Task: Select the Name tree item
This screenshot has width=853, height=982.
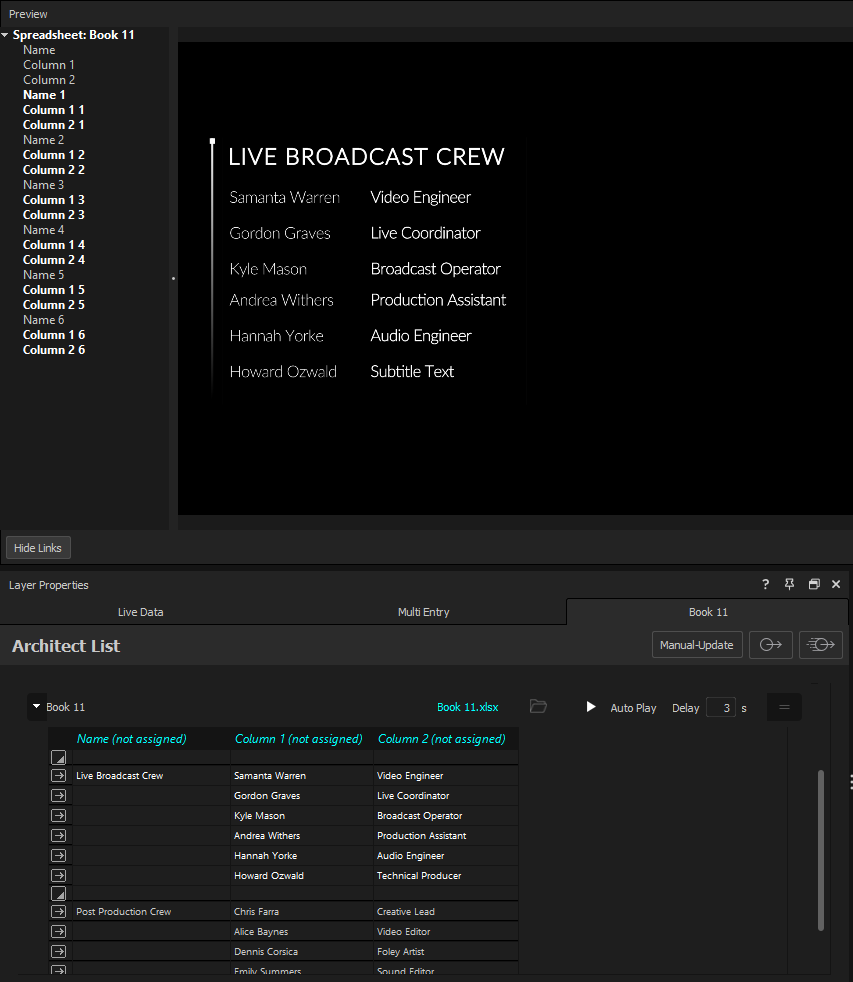Action: (39, 50)
